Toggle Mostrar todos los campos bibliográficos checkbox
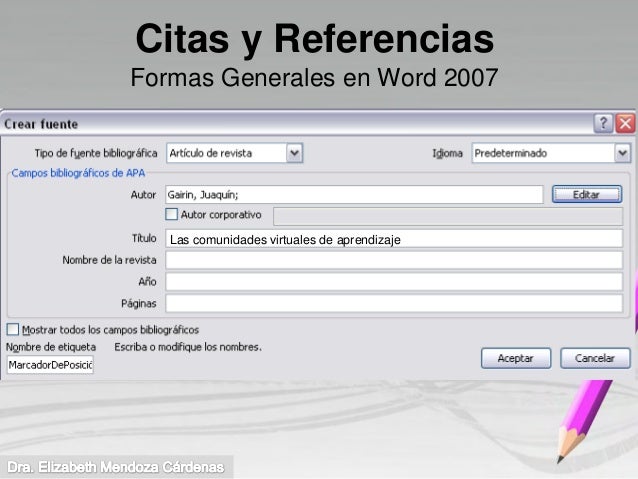 point(13,329)
